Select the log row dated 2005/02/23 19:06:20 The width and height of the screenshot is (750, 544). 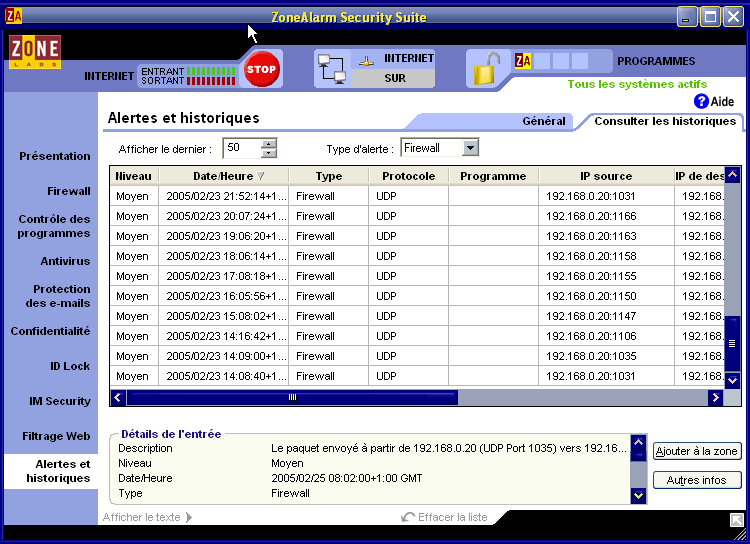[x=417, y=236]
